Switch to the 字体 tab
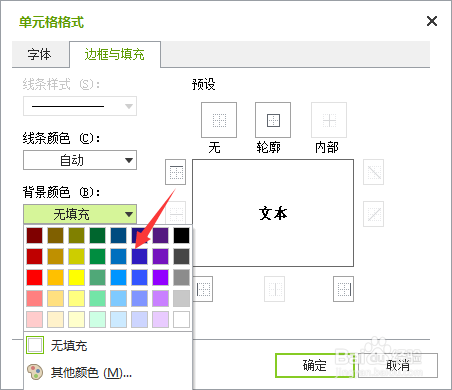This screenshot has width=452, height=390. pos(40,54)
